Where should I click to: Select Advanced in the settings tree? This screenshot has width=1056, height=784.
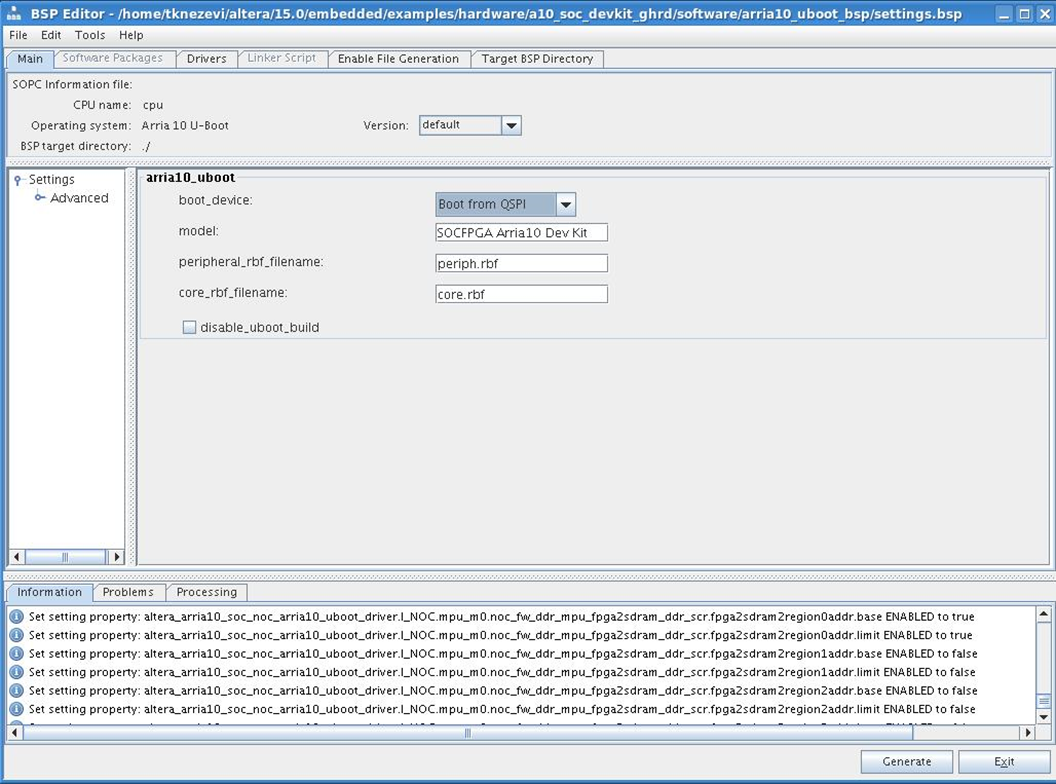(79, 198)
